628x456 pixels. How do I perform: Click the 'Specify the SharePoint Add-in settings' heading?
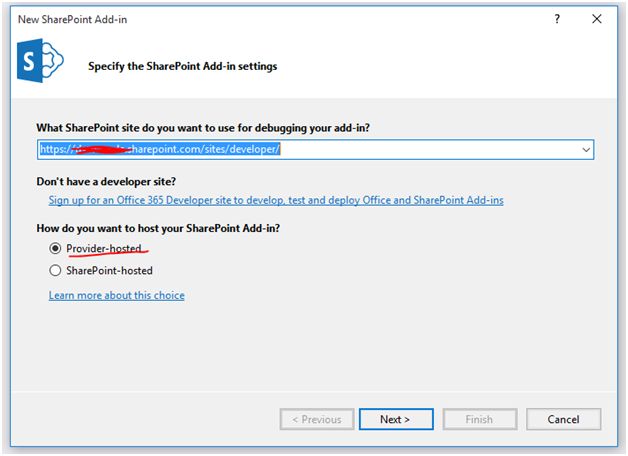pos(183,66)
